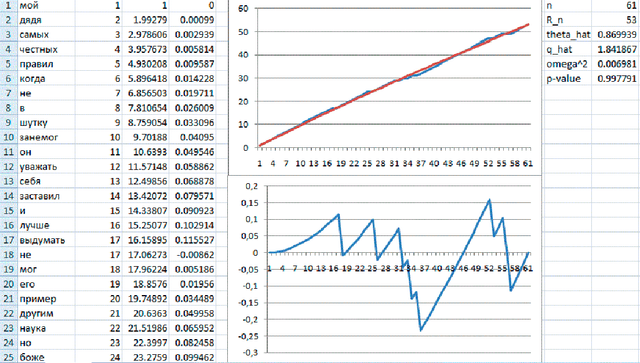Select cell containing word 'дядя'
This screenshot has height=363, width=640.
[46, 20]
